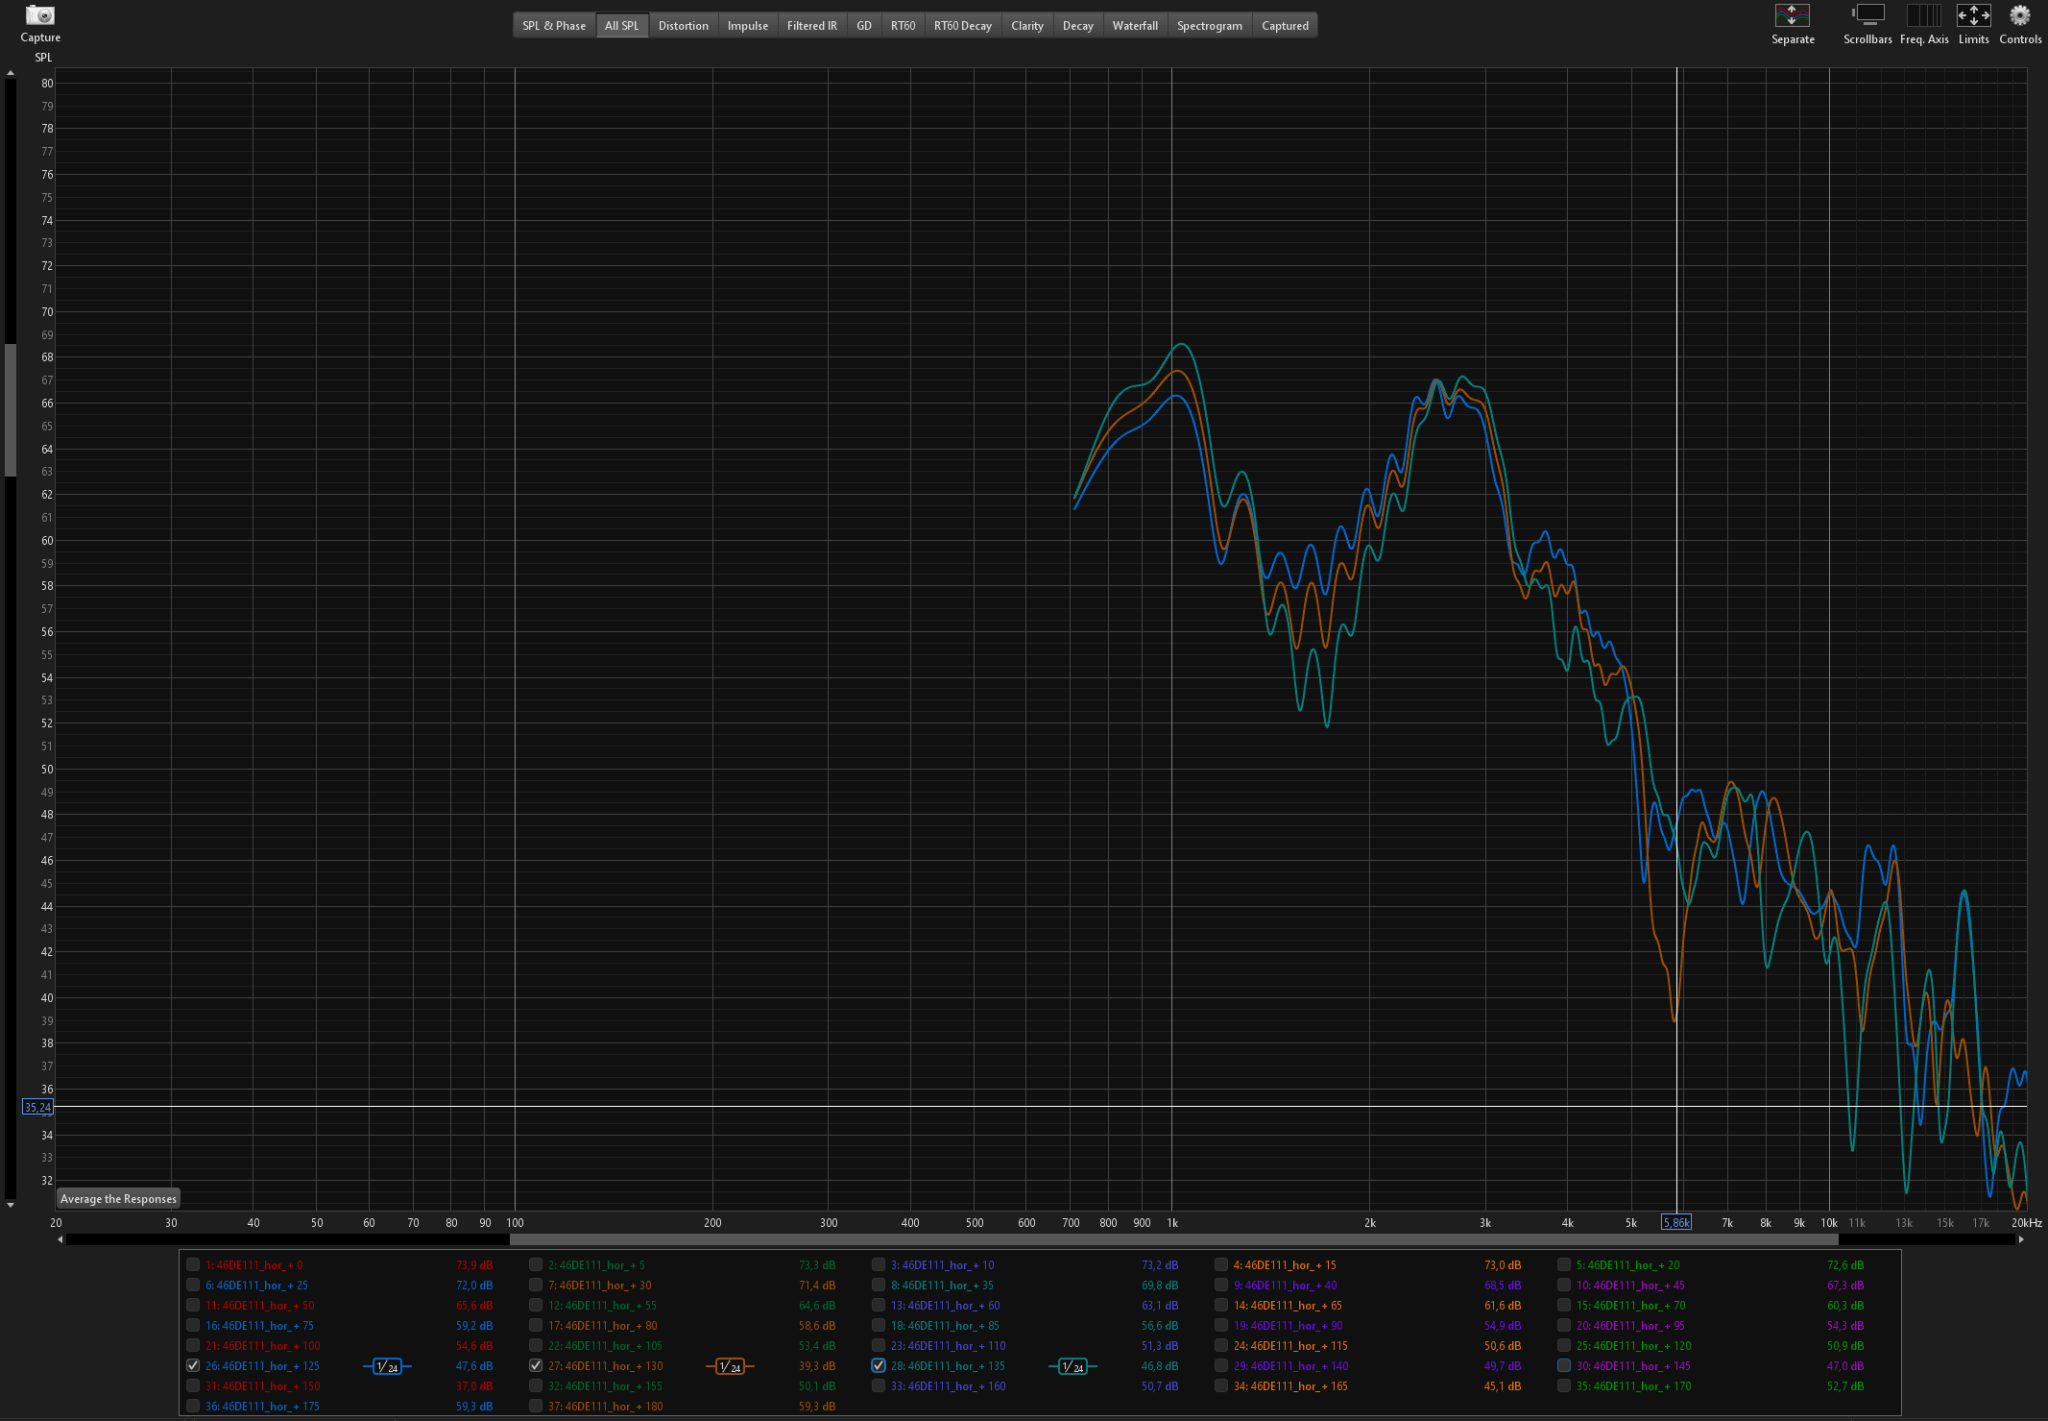The height and width of the screenshot is (1421, 2048).
Task: Click the Freq. Axis icon
Action: coord(1923,15)
